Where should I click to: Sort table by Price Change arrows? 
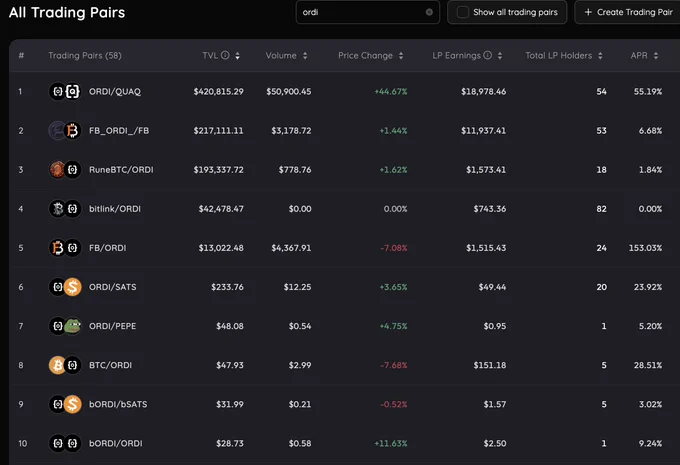pyautogui.click(x=401, y=56)
